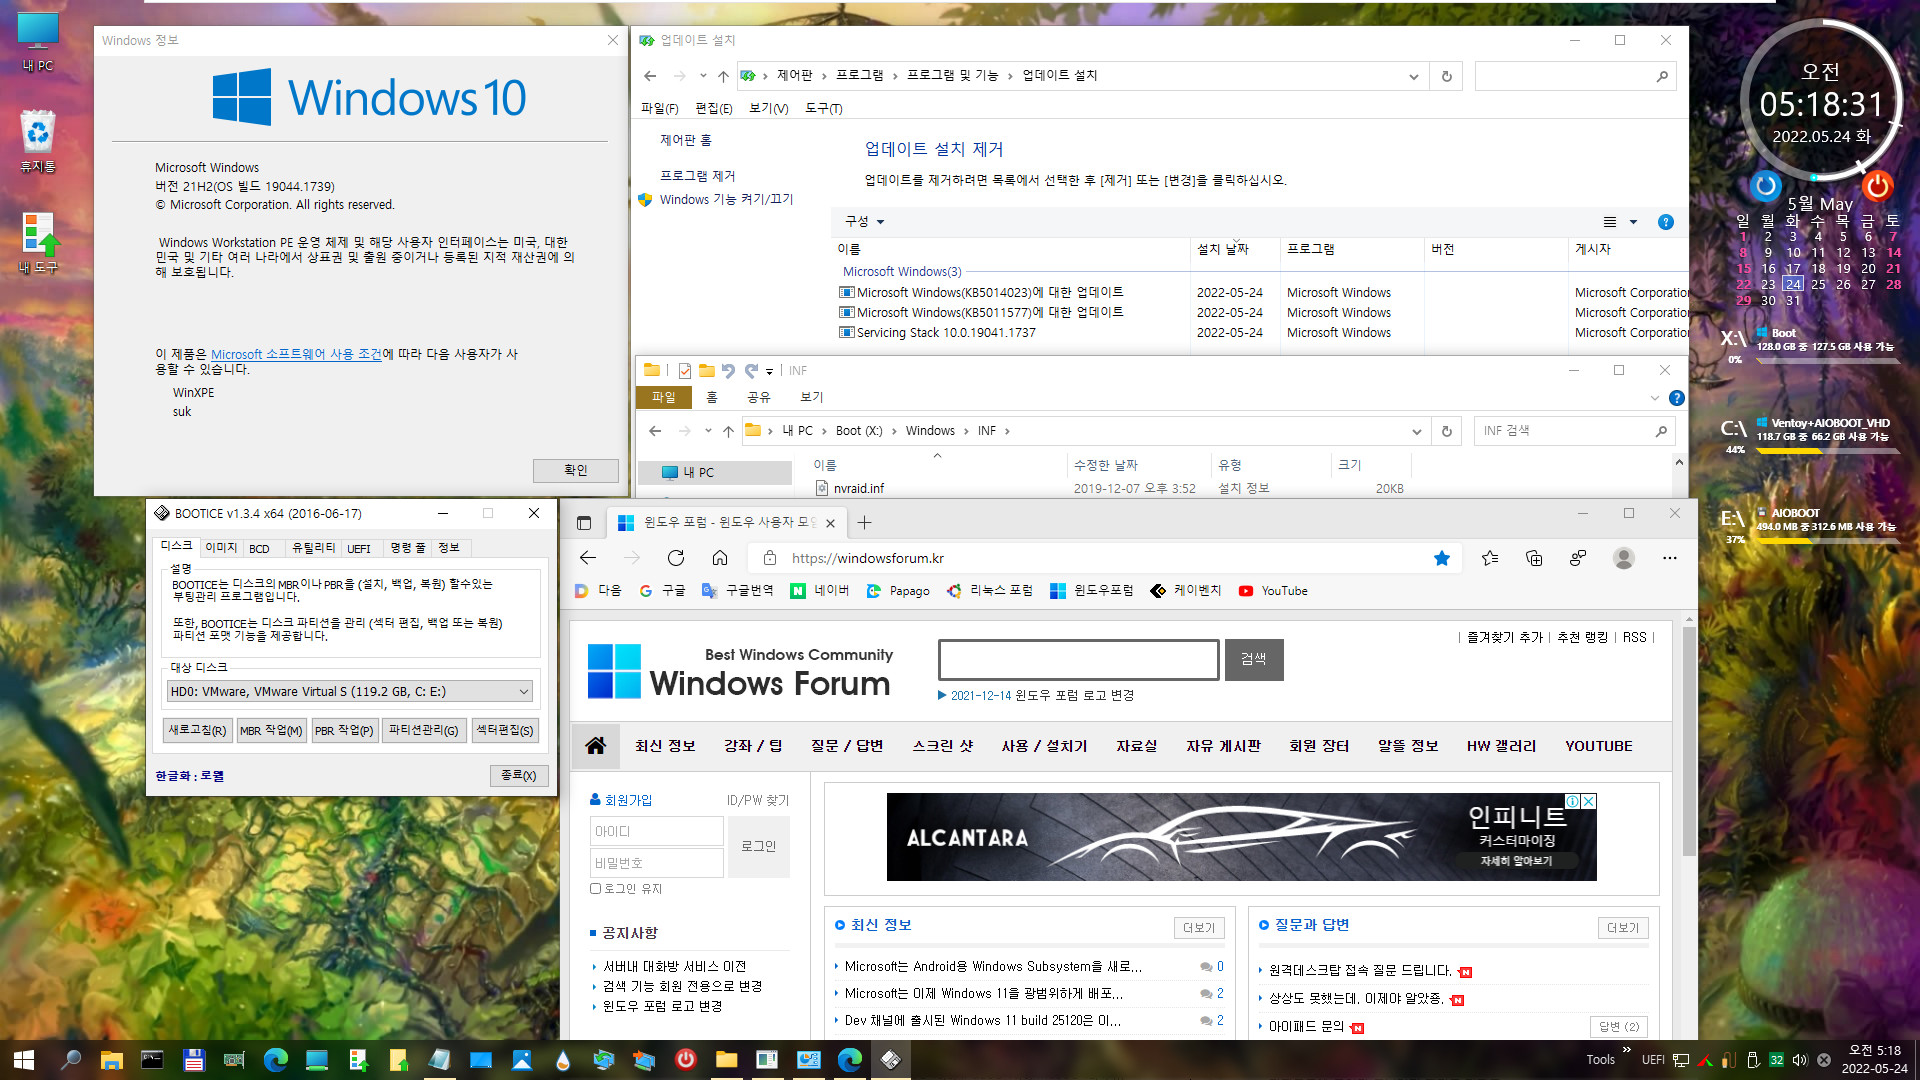The height and width of the screenshot is (1080, 1920).
Task: Open the 내 도구 desktop icon
Action: click(38, 243)
